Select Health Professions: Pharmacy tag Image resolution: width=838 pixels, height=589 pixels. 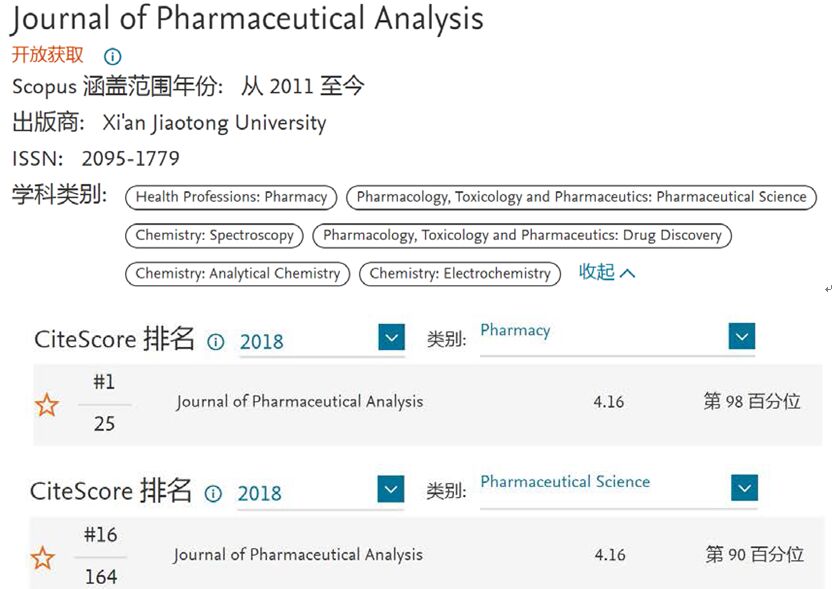[x=231, y=197]
